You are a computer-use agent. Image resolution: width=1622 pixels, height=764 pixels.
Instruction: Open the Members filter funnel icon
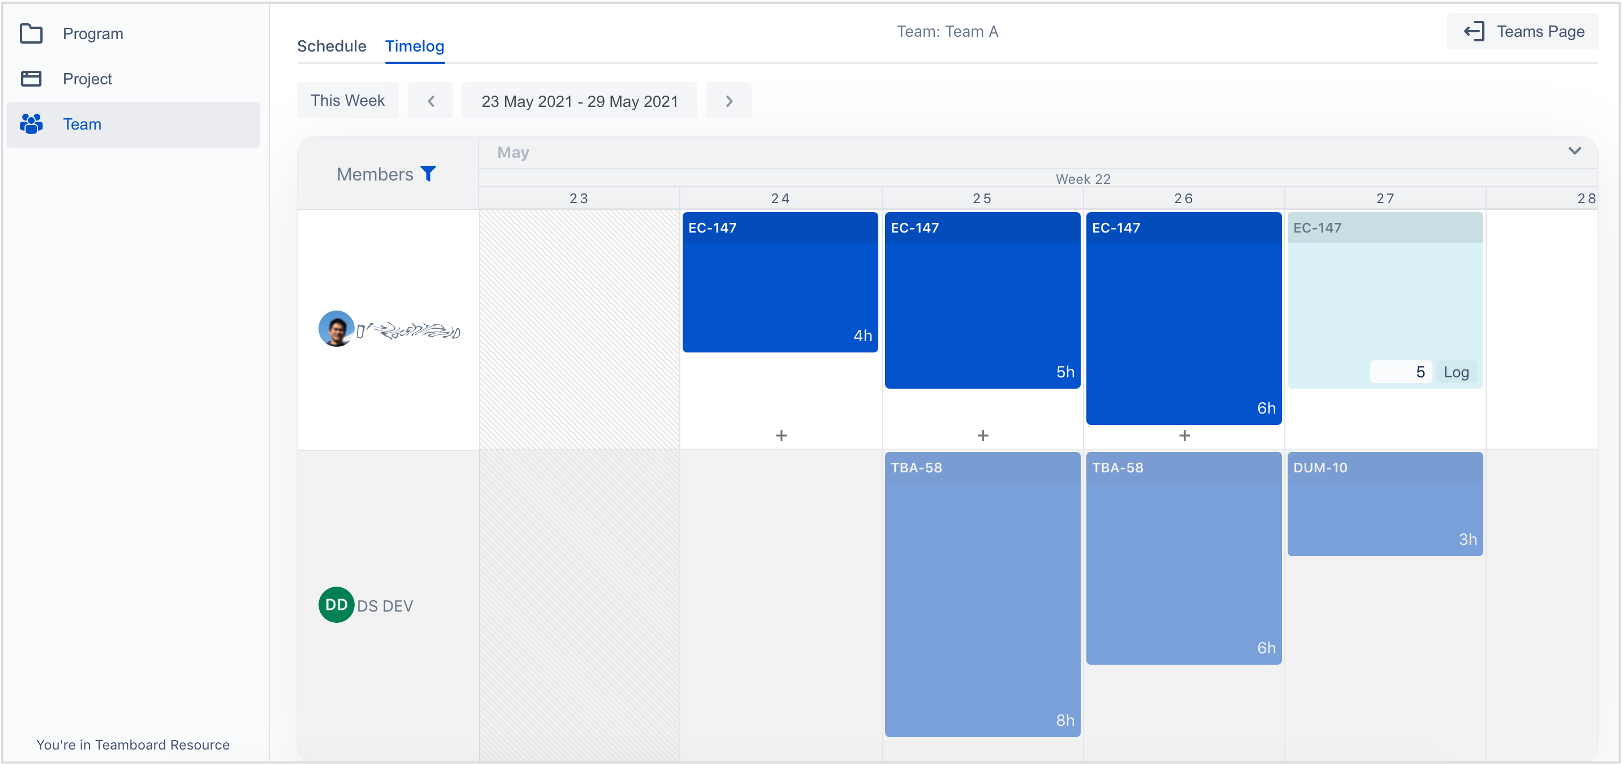pos(428,174)
